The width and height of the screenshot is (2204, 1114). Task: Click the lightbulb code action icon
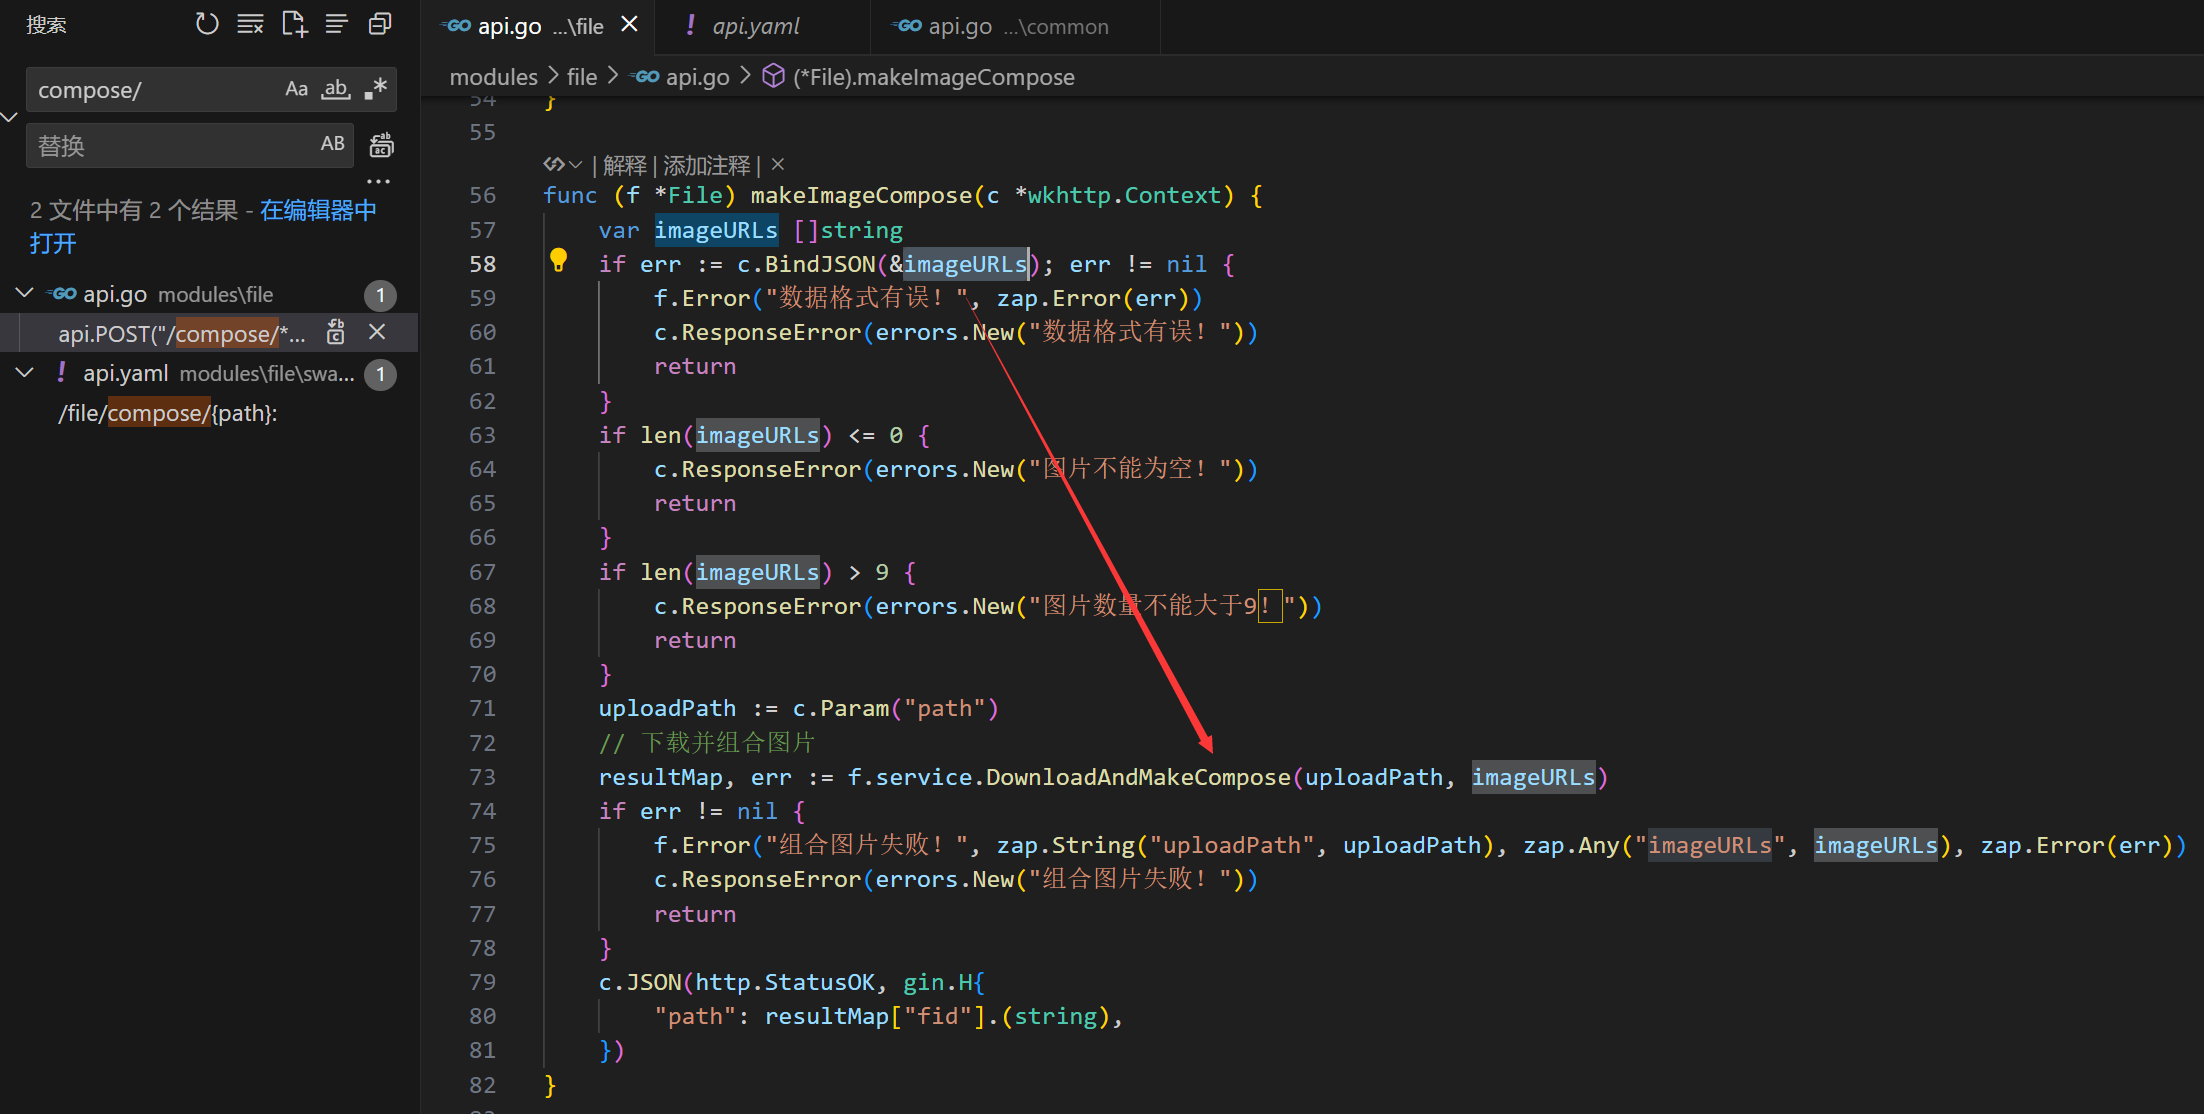559,261
